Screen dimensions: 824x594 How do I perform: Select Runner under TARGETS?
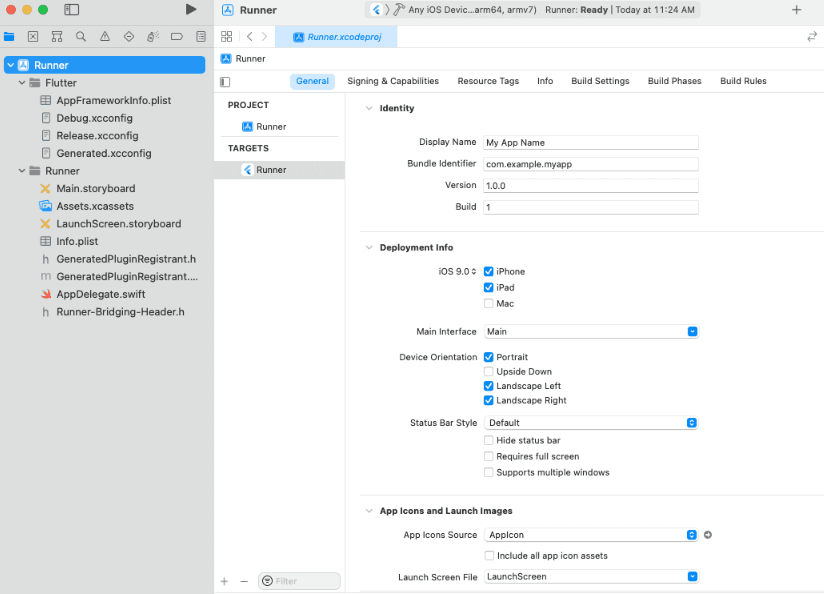[x=280, y=170]
